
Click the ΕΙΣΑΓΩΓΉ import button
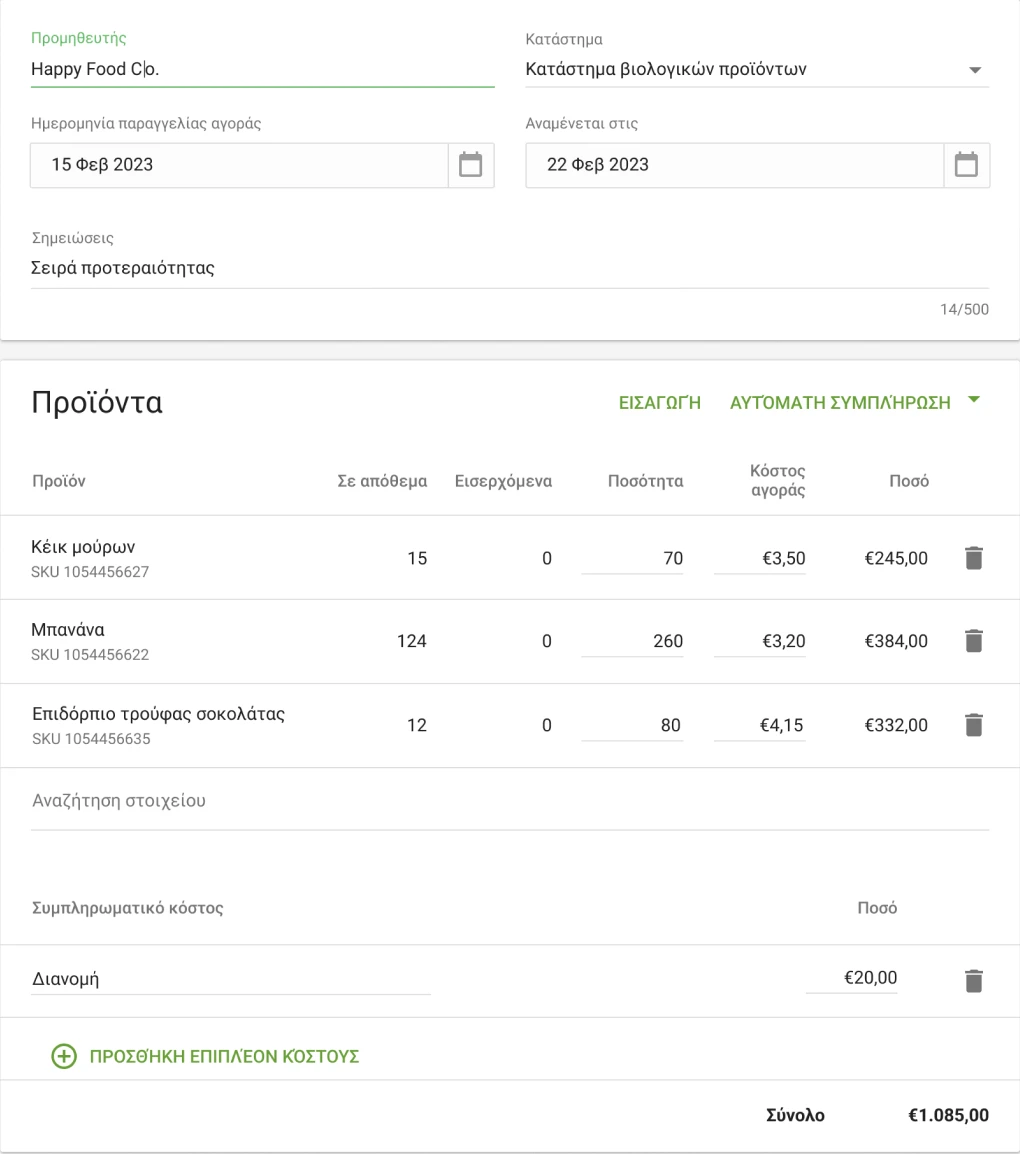click(x=660, y=403)
